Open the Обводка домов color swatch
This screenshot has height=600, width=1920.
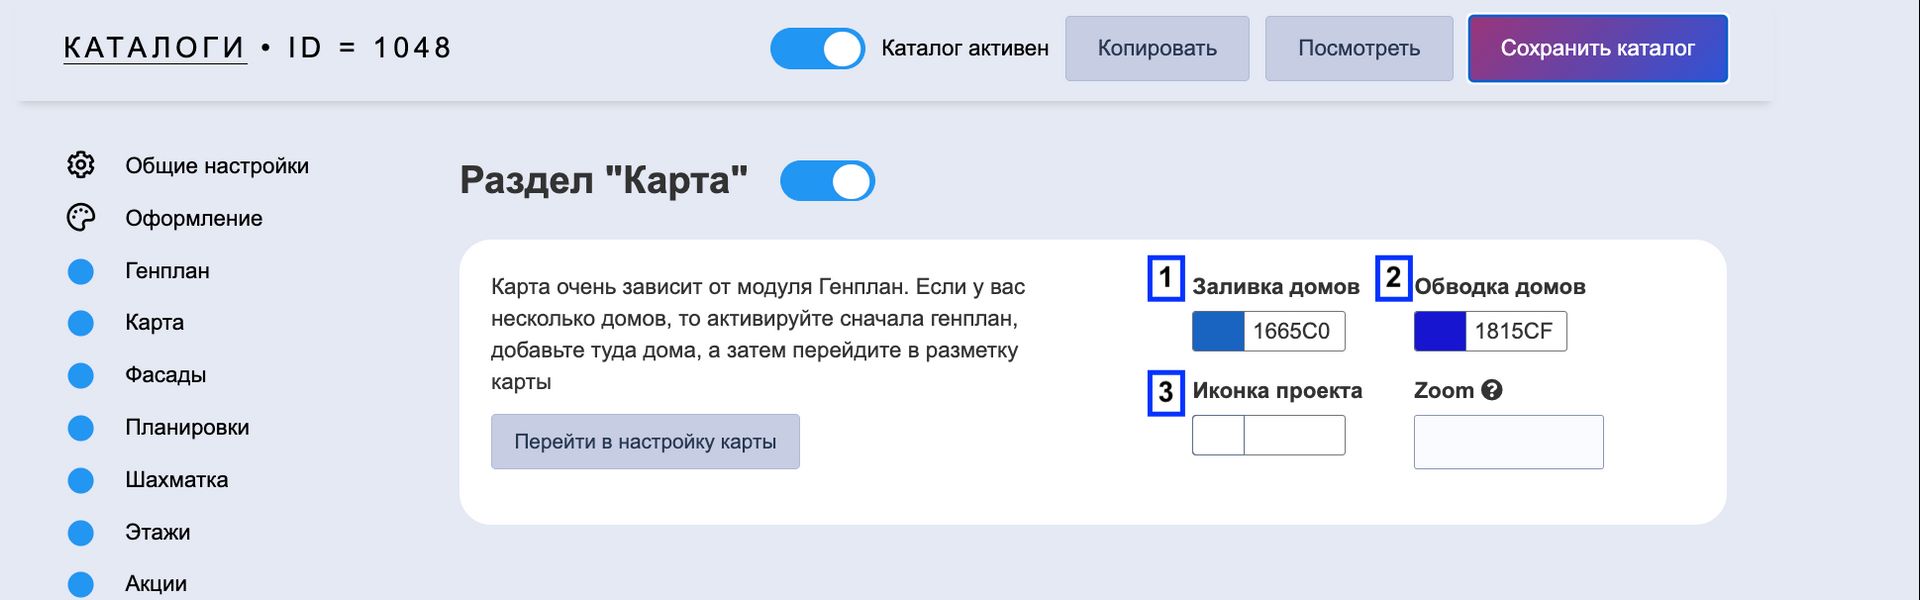point(1440,331)
